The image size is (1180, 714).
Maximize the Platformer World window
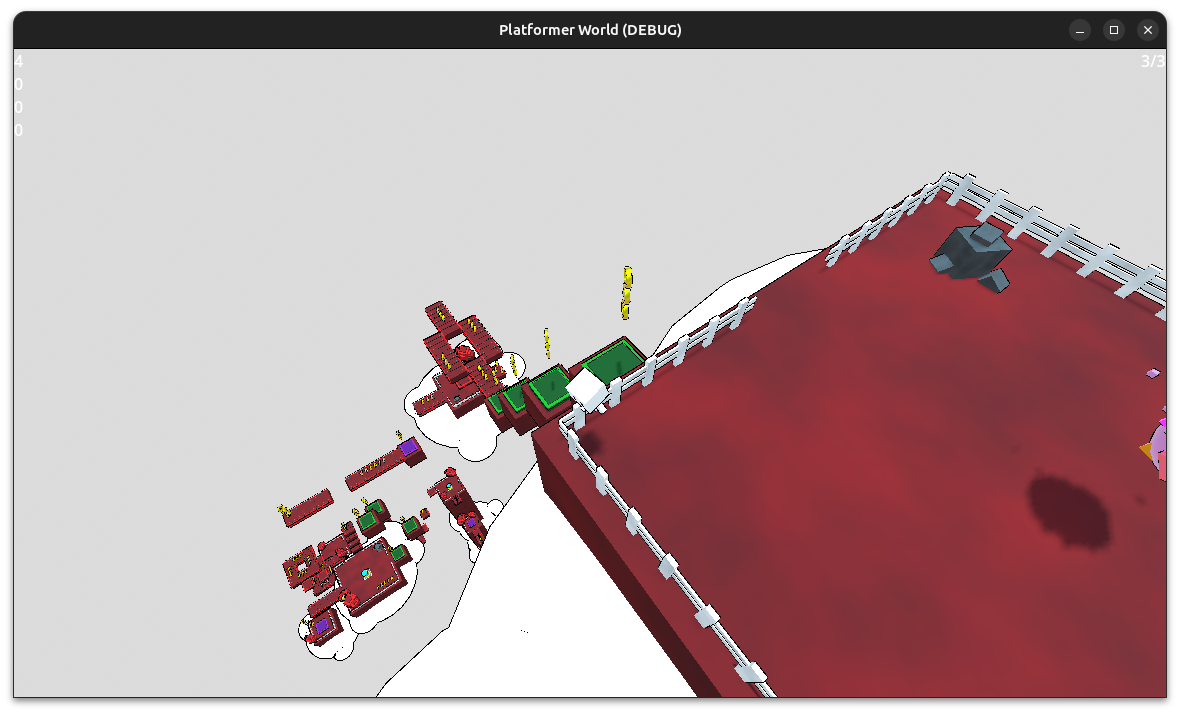[x=1114, y=30]
